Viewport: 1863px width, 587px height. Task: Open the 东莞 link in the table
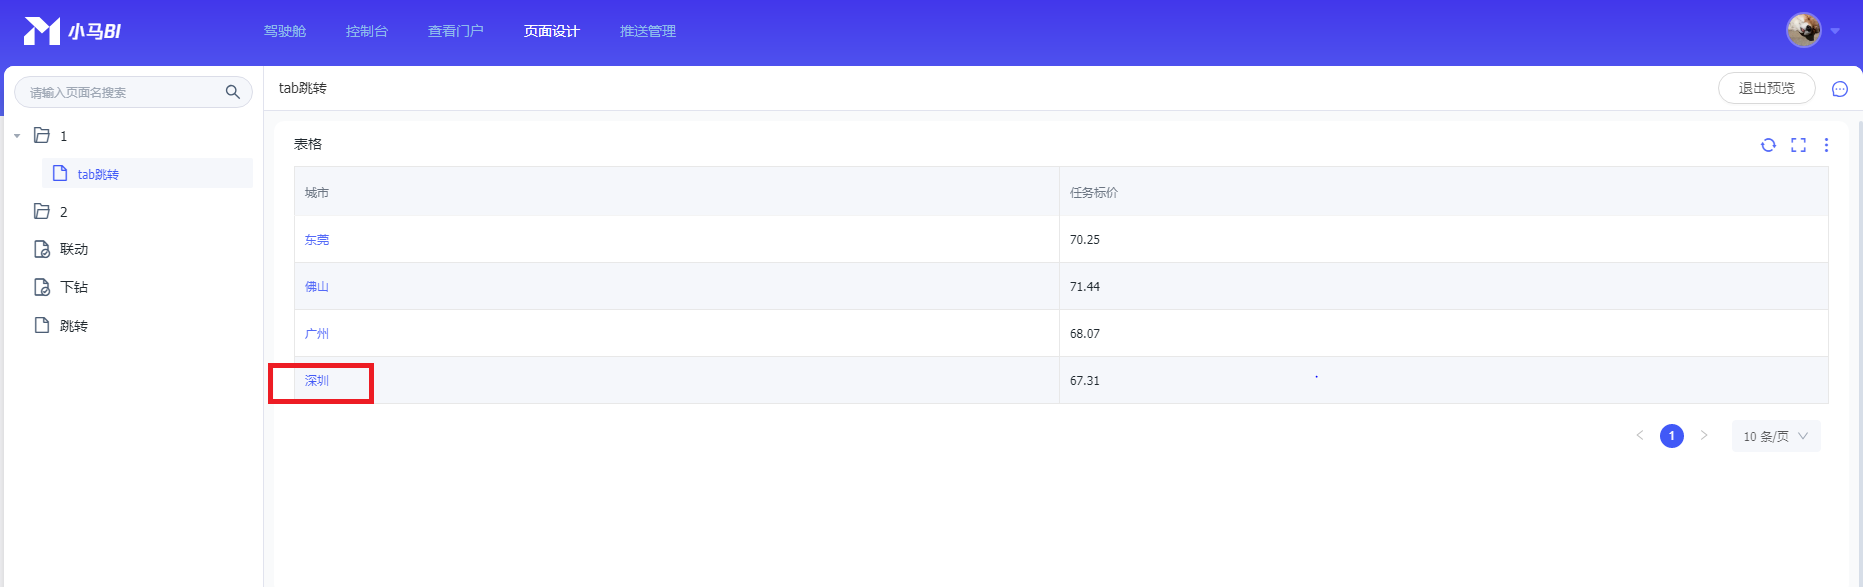point(317,239)
